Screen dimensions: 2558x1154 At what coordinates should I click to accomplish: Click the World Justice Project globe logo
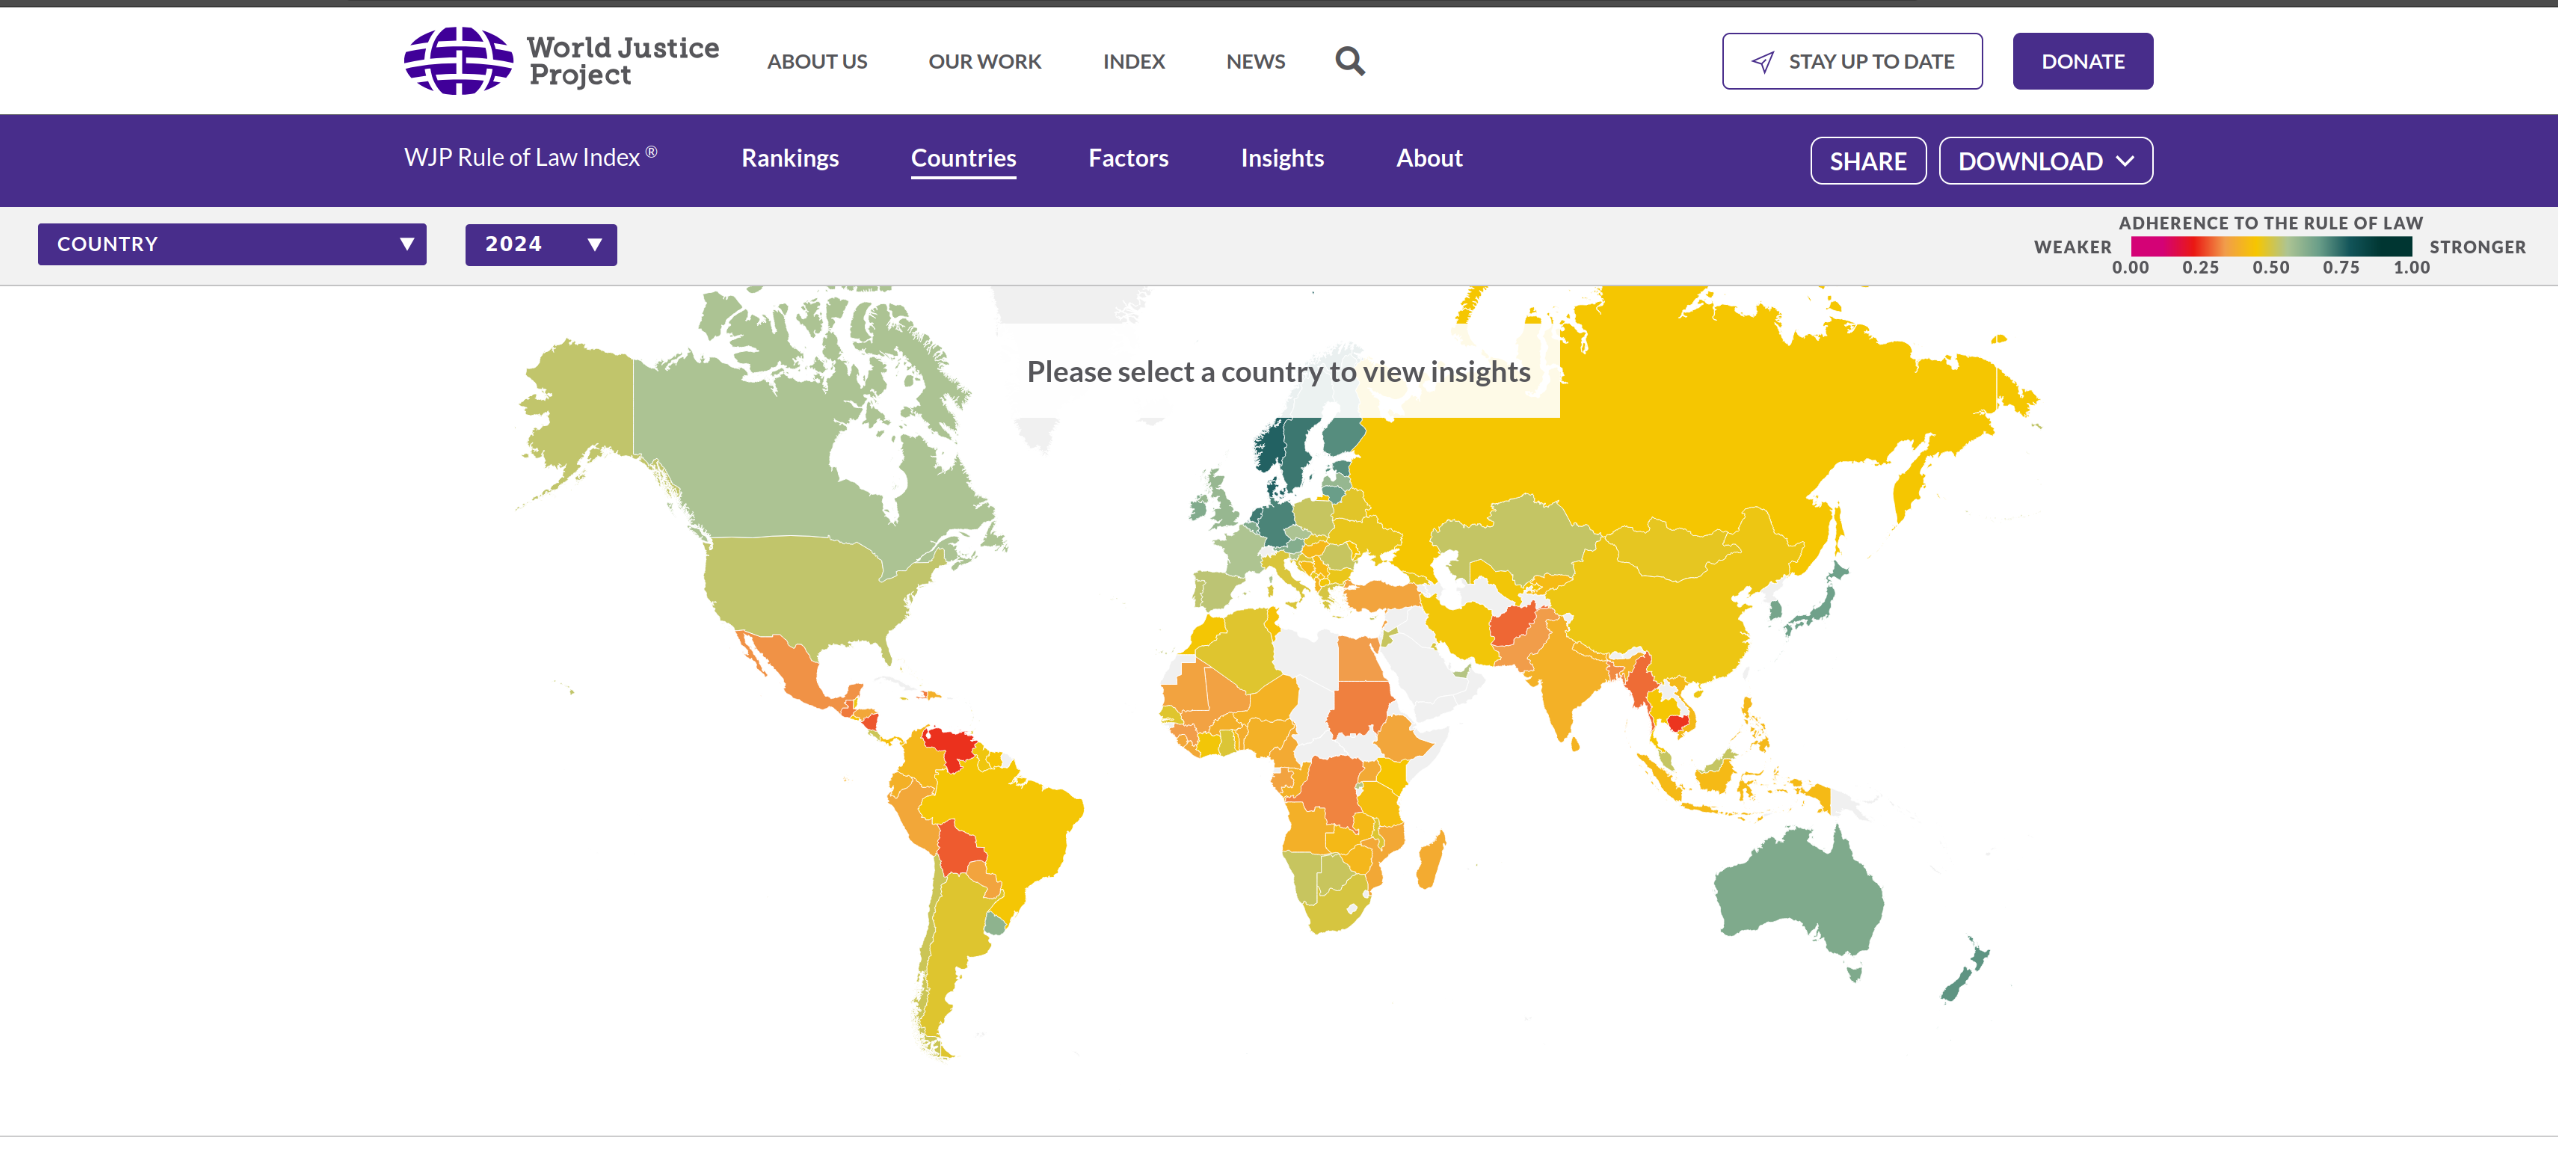[459, 61]
